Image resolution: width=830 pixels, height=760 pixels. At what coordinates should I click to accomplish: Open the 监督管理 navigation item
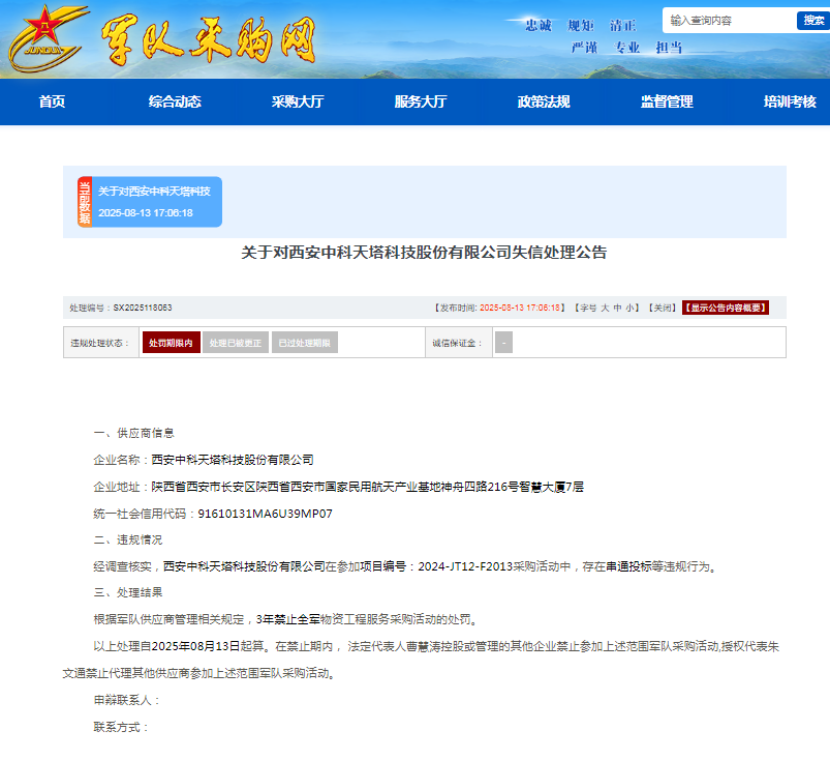pos(667,102)
